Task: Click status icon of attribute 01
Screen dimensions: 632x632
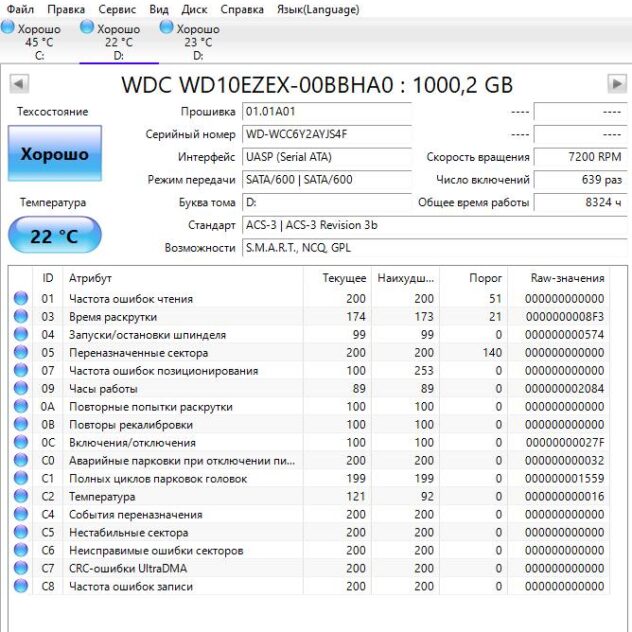Action: [21, 298]
